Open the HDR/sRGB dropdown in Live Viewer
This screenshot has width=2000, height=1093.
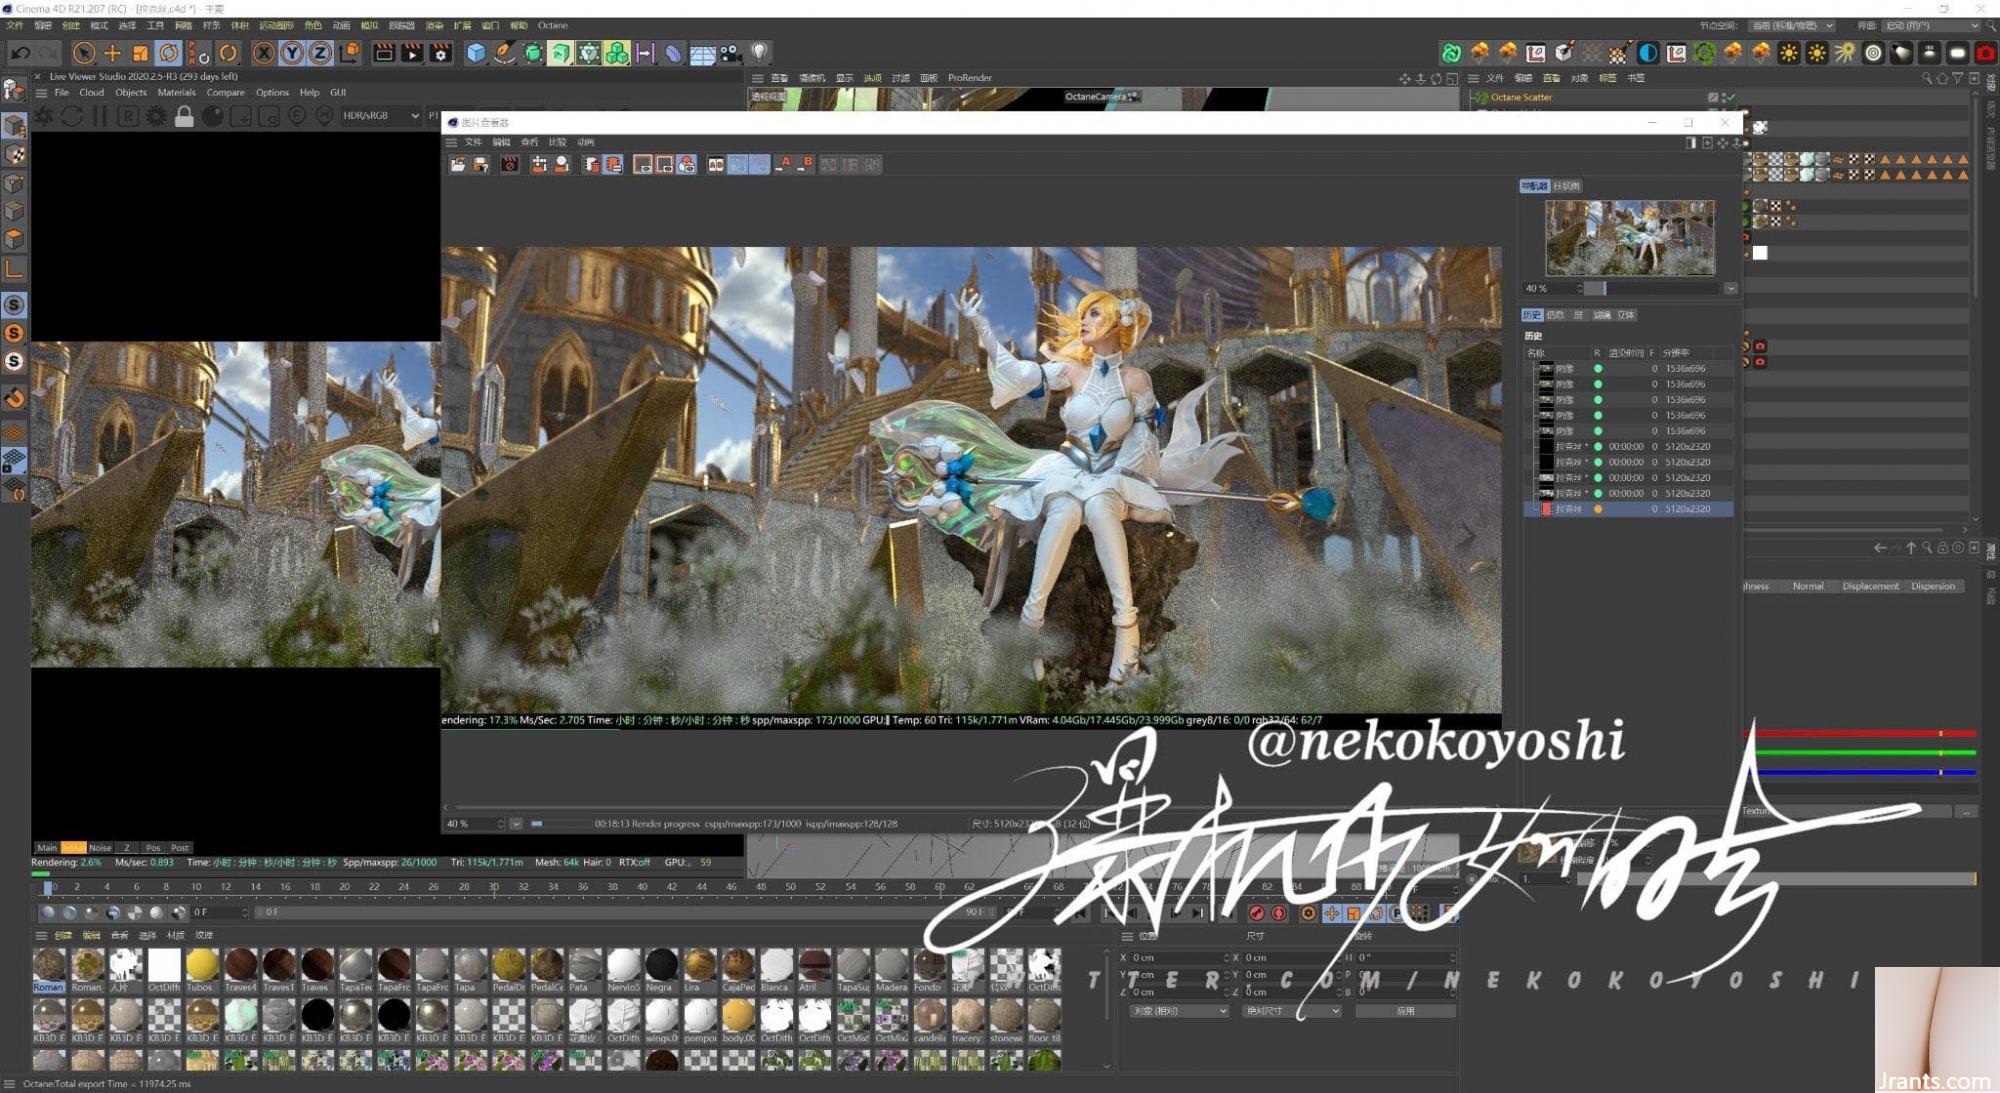tap(380, 116)
